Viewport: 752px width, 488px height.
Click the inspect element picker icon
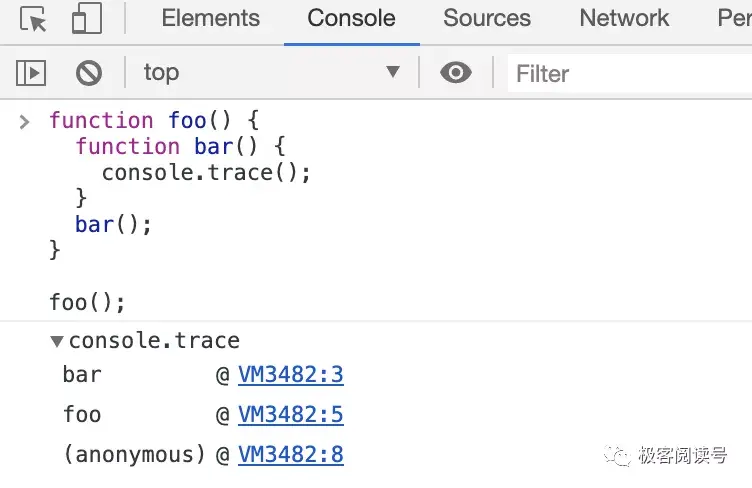tap(33, 19)
